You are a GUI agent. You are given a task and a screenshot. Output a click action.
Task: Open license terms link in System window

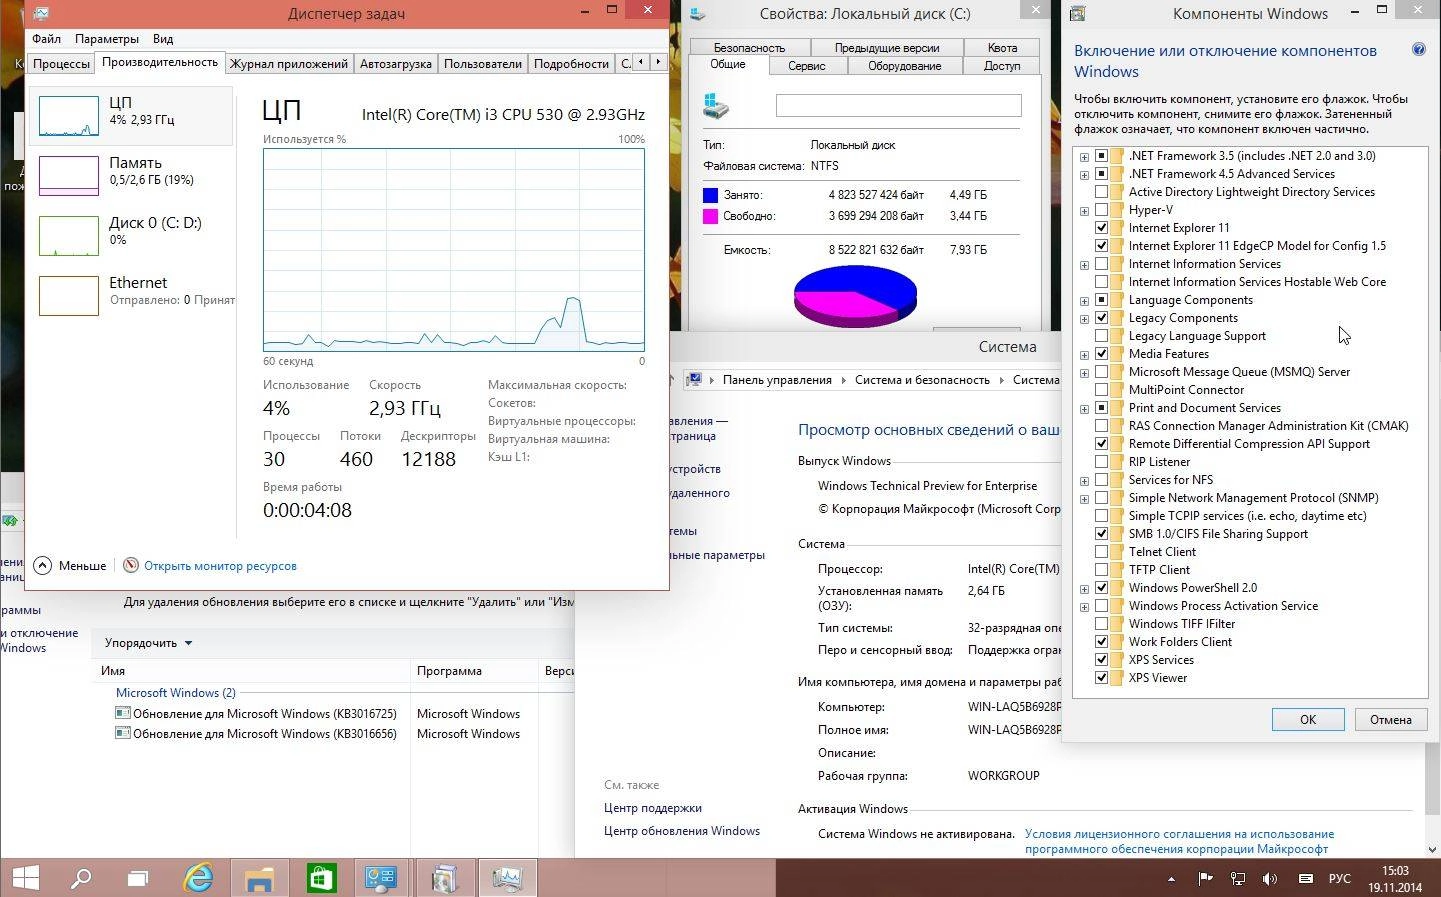pos(1179,841)
